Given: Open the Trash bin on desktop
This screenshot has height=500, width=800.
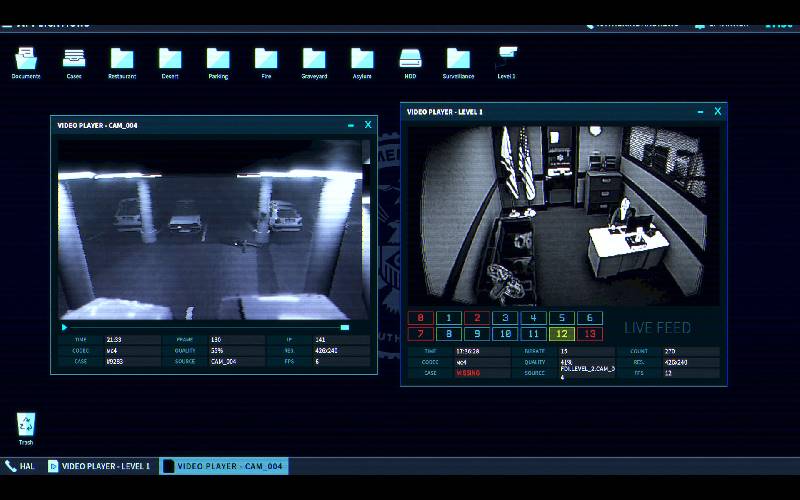Looking at the screenshot, I should tap(26, 425).
